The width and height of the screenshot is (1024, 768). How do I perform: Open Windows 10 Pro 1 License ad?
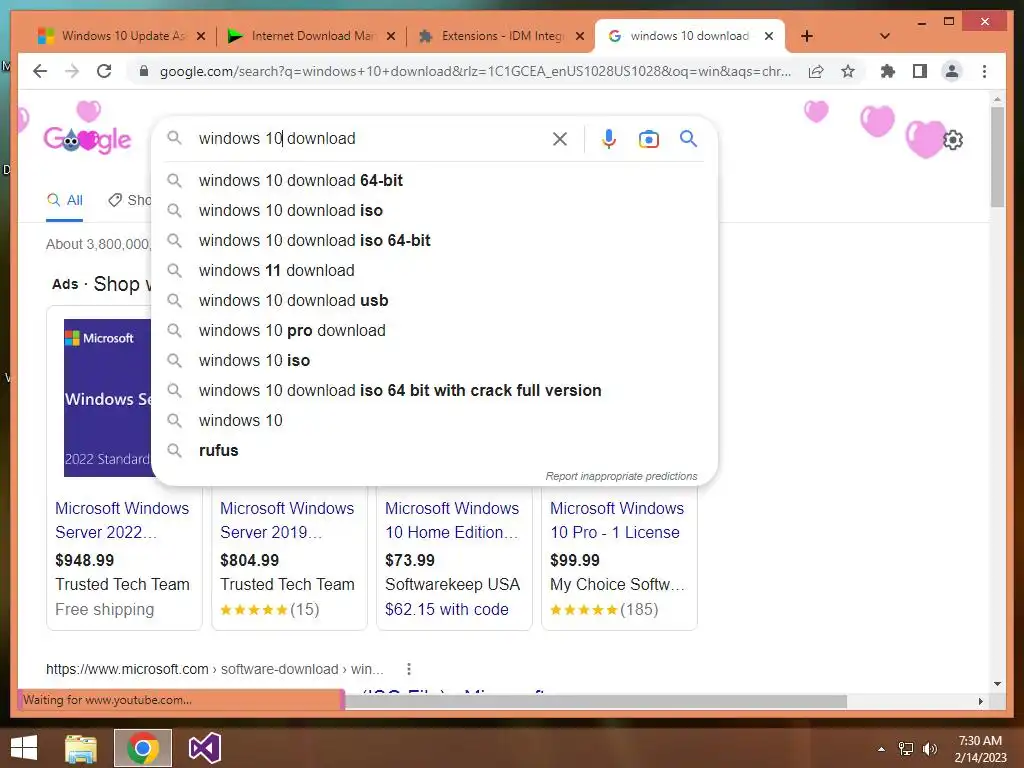(x=616, y=520)
